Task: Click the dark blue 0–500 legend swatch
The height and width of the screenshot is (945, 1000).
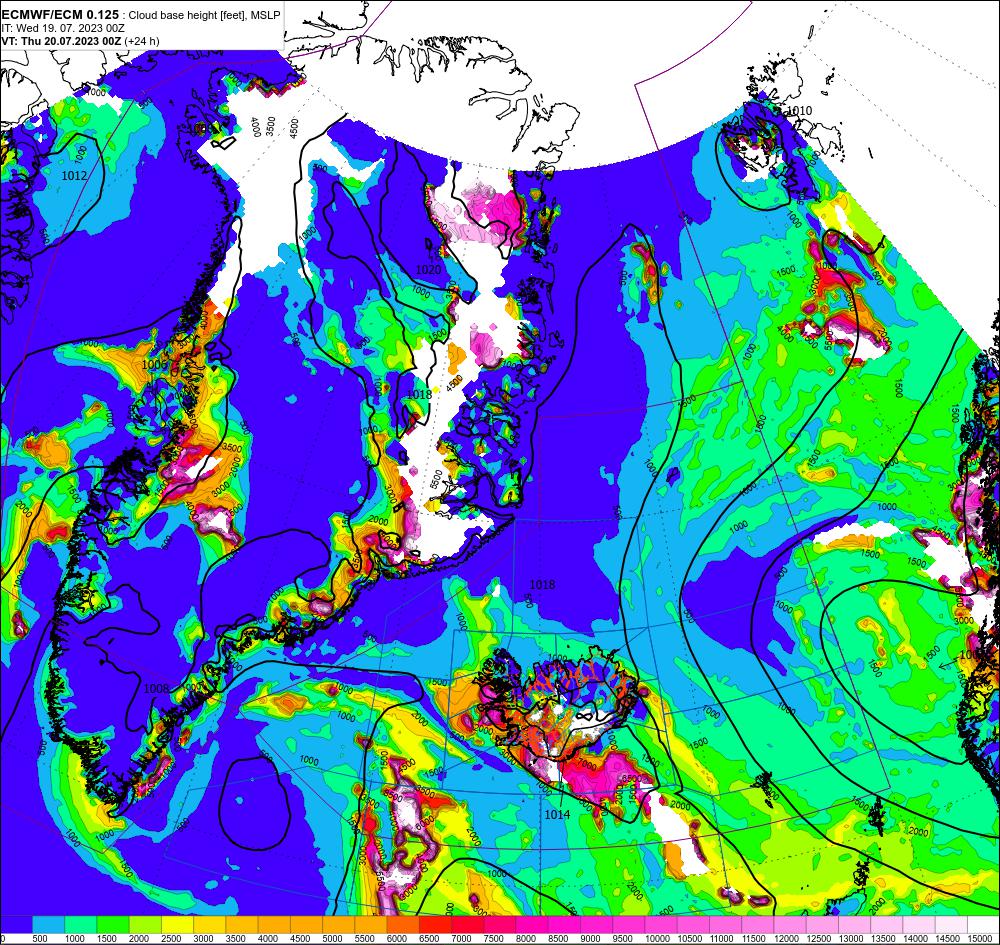Action: pos(16,924)
